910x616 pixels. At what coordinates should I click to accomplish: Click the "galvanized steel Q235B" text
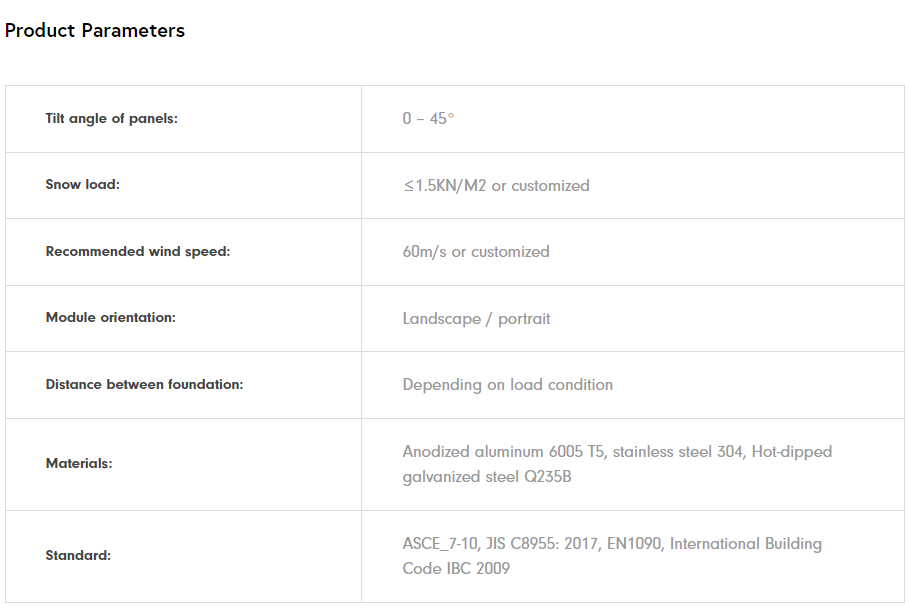tap(487, 477)
